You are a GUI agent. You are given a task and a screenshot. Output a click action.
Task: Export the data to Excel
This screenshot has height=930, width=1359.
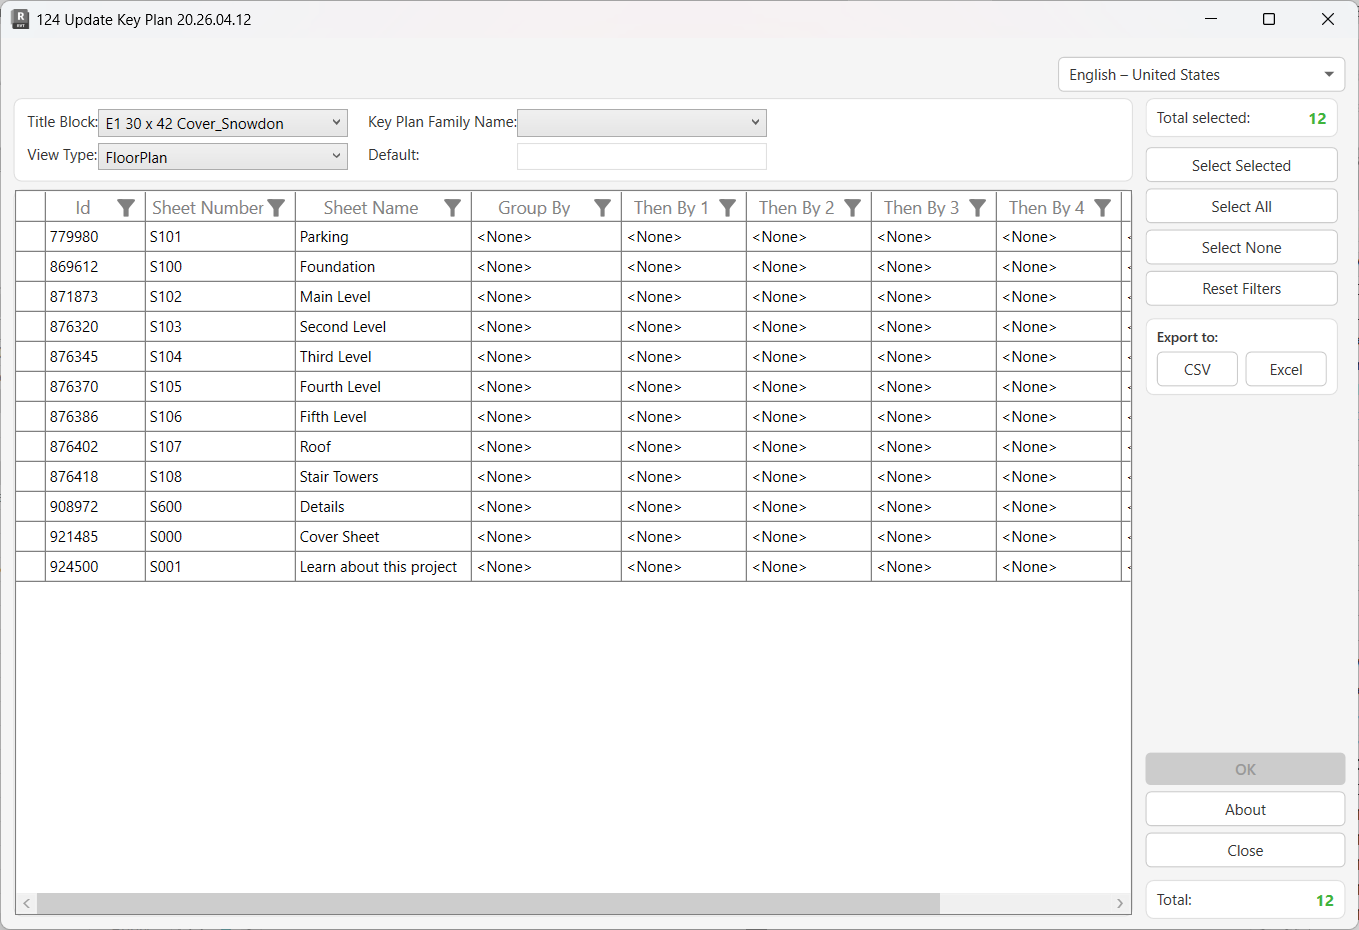[1286, 369]
